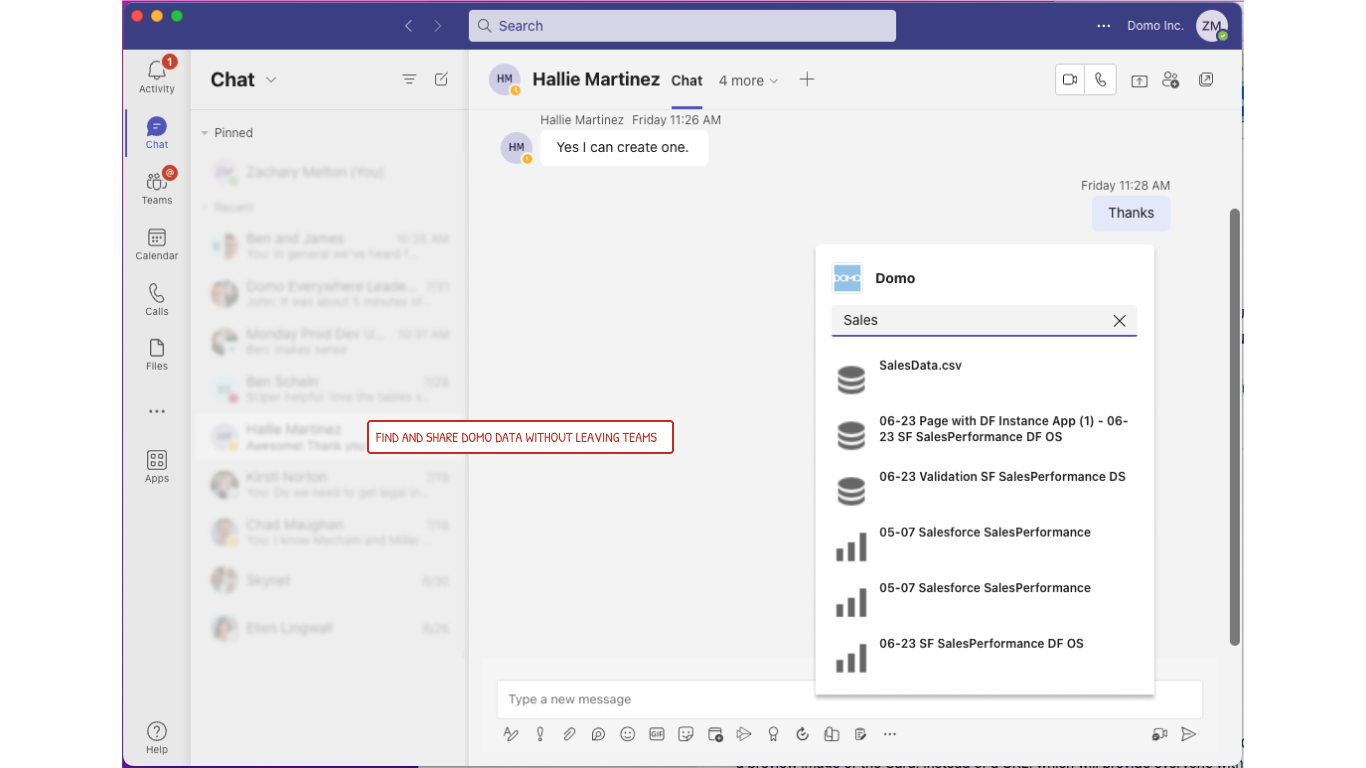Click the 'Thanks' sent message bubble
1366x768 pixels.
[x=1131, y=213]
